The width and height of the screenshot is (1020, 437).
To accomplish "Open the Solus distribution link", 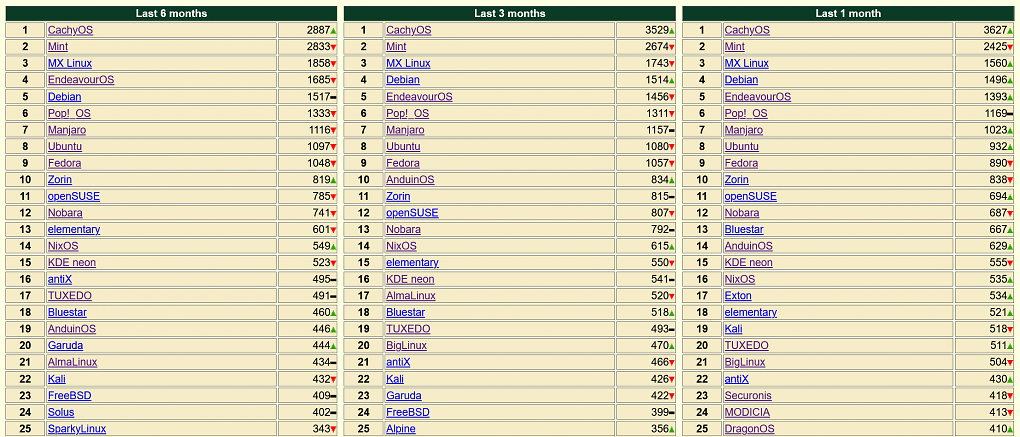I will [61, 412].
